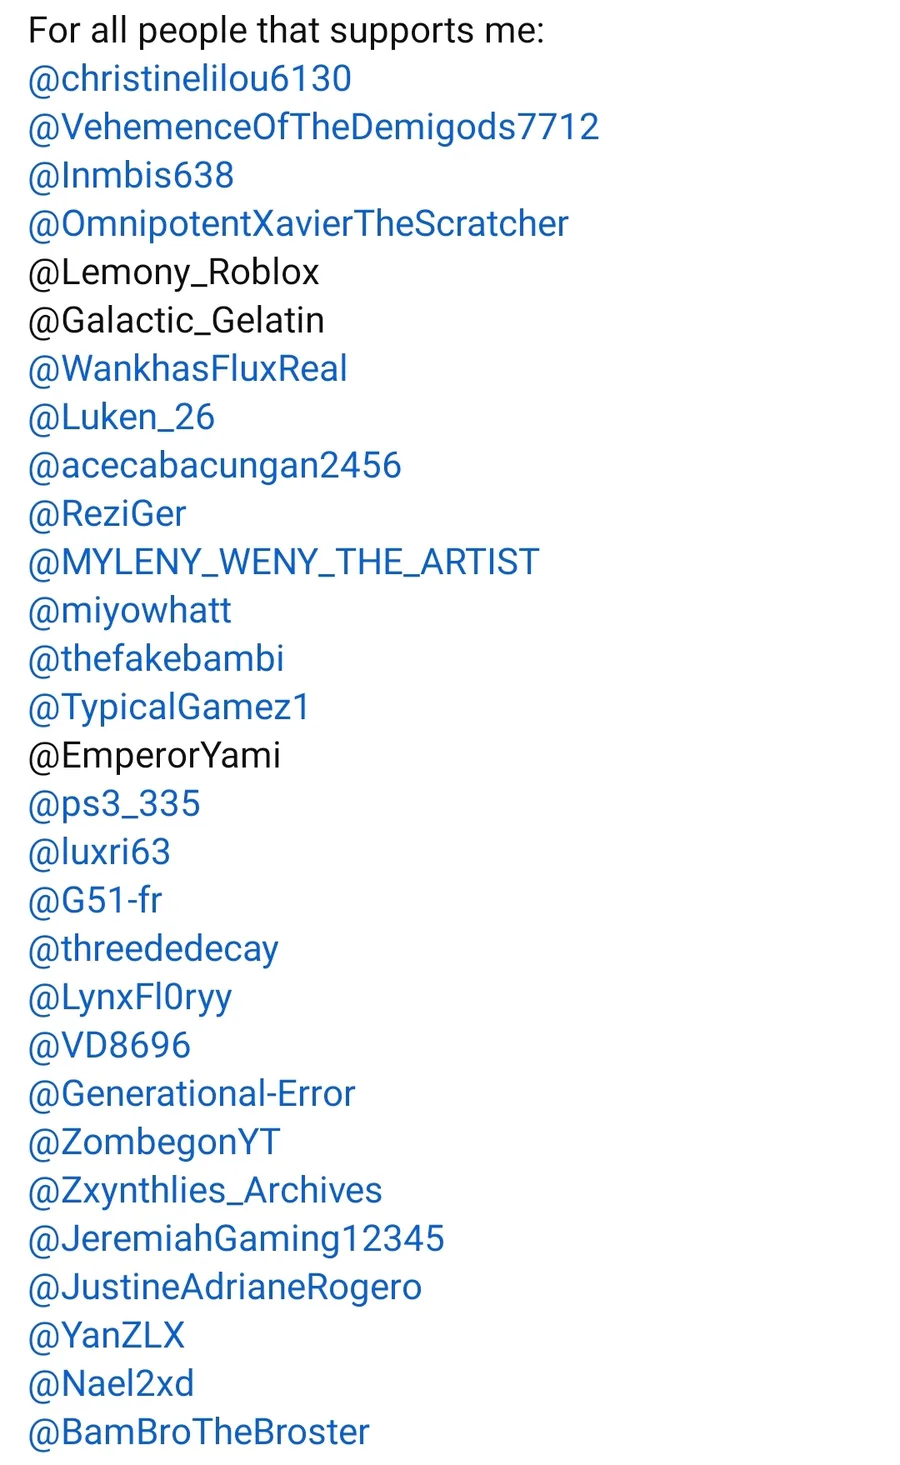Visit @OmnipotentXavierTheScratcher's channel link
The image size is (900, 1465).
[x=298, y=224]
